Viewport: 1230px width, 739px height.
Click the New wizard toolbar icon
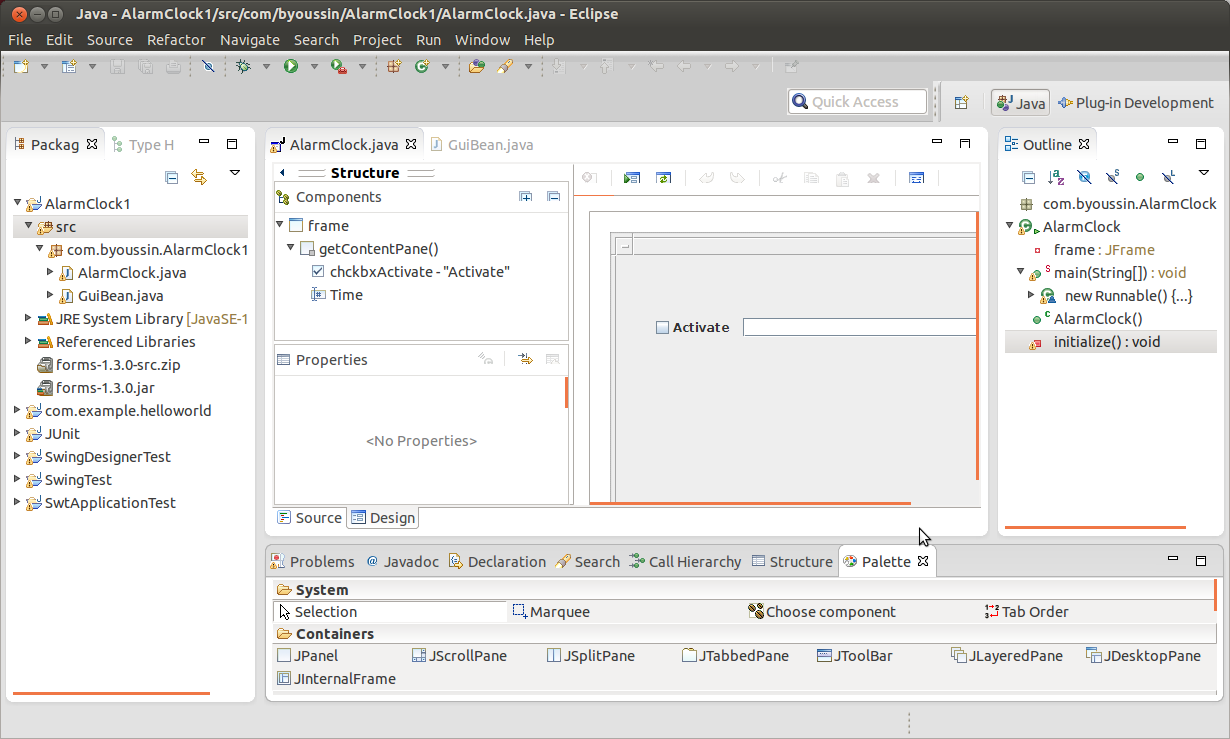pos(20,66)
